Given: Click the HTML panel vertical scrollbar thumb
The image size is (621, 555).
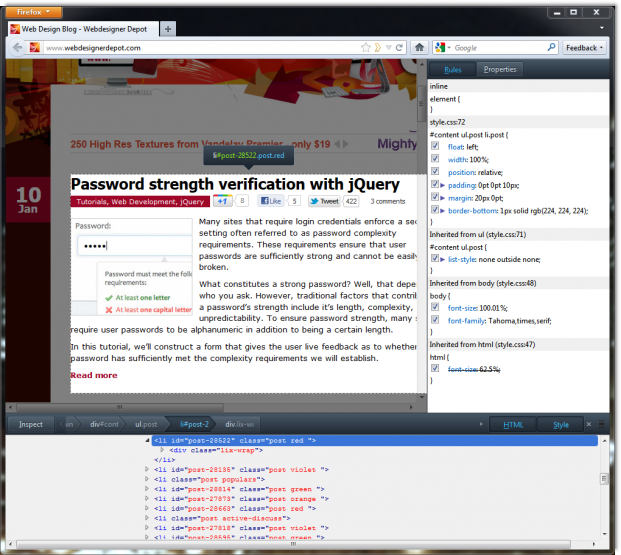Looking at the screenshot, I should (604, 479).
